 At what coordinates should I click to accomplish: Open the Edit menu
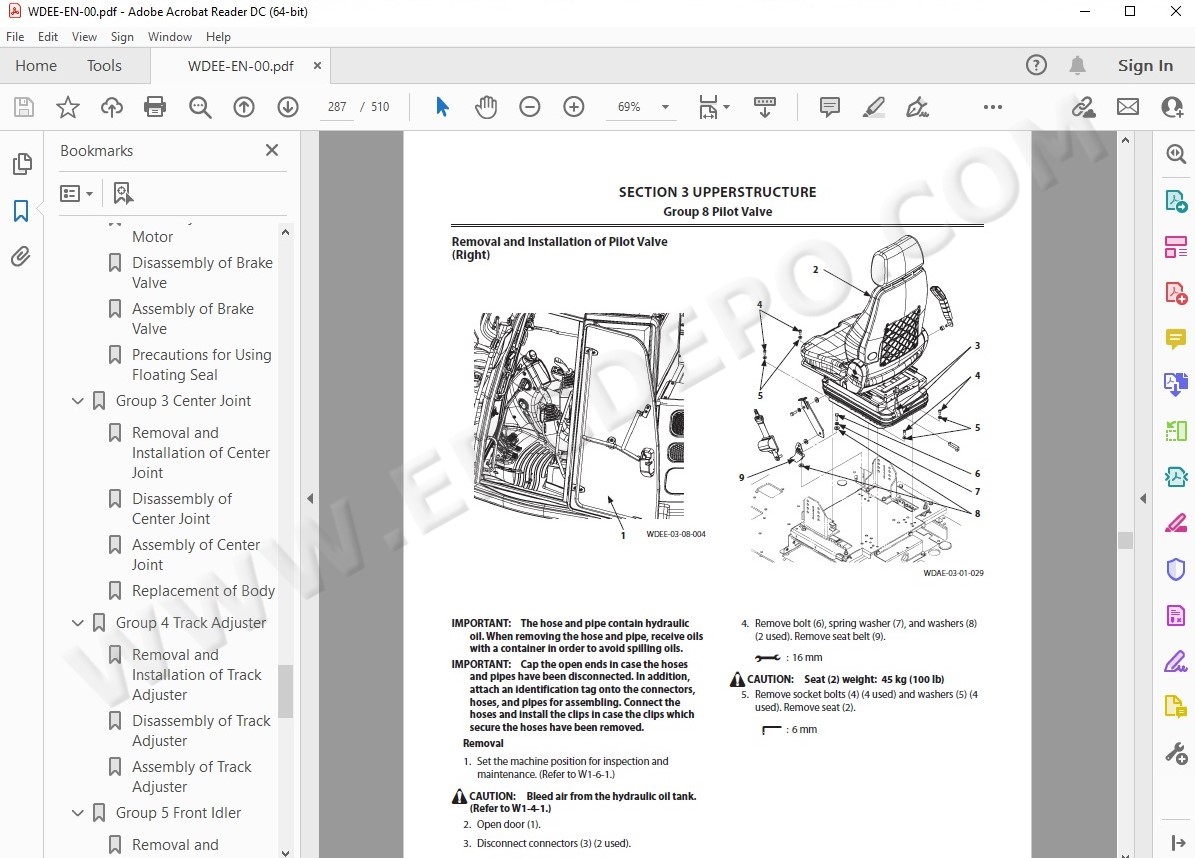pos(48,37)
